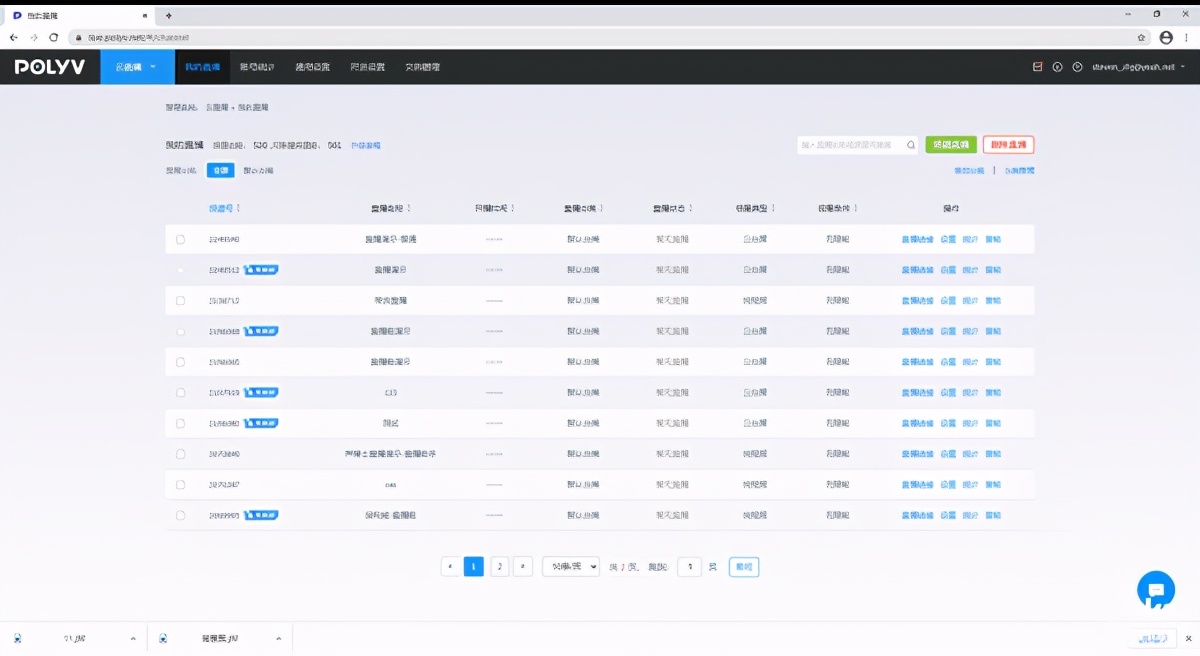Image resolution: width=1200 pixels, height=656 pixels.
Task: Tick the checkbox on the first table row
Action: coord(181,240)
